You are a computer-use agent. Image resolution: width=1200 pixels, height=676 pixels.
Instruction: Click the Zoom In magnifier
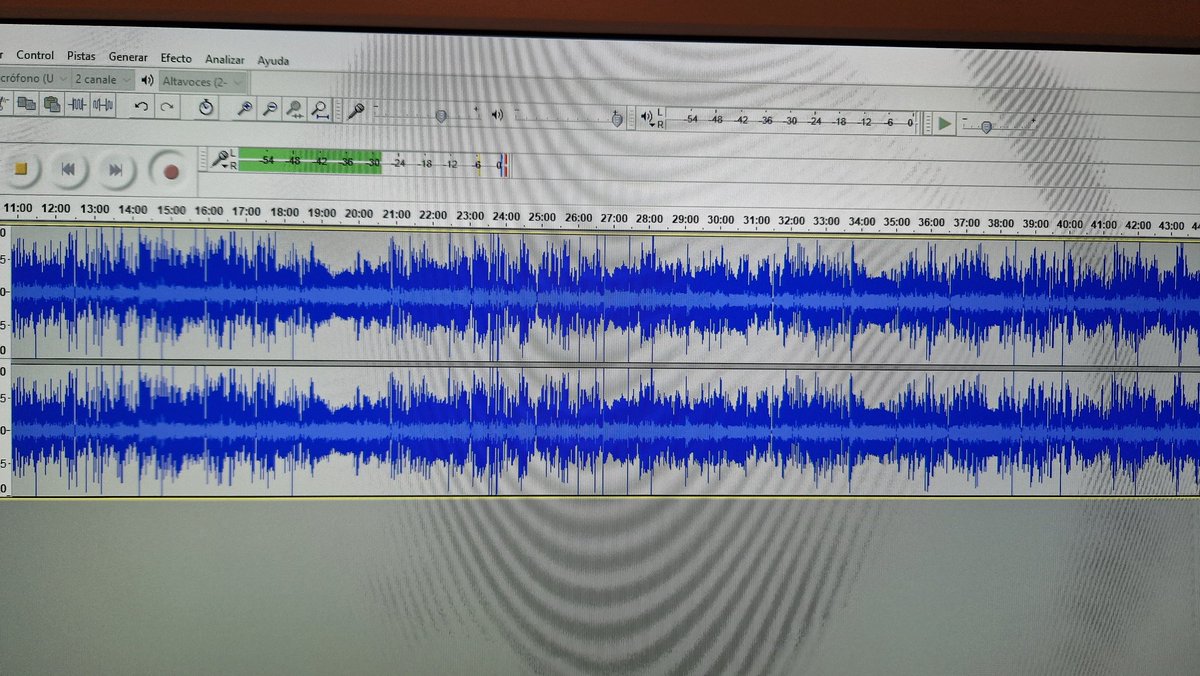(x=244, y=108)
